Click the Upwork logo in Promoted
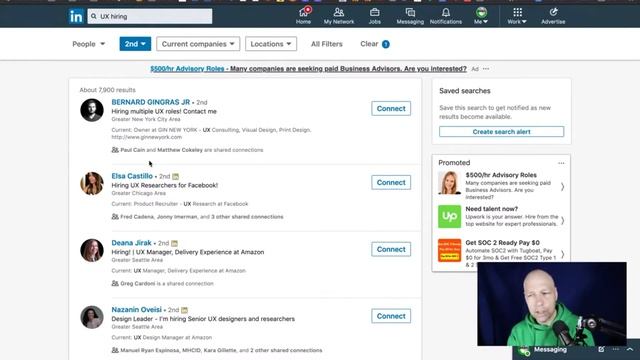 point(449,216)
